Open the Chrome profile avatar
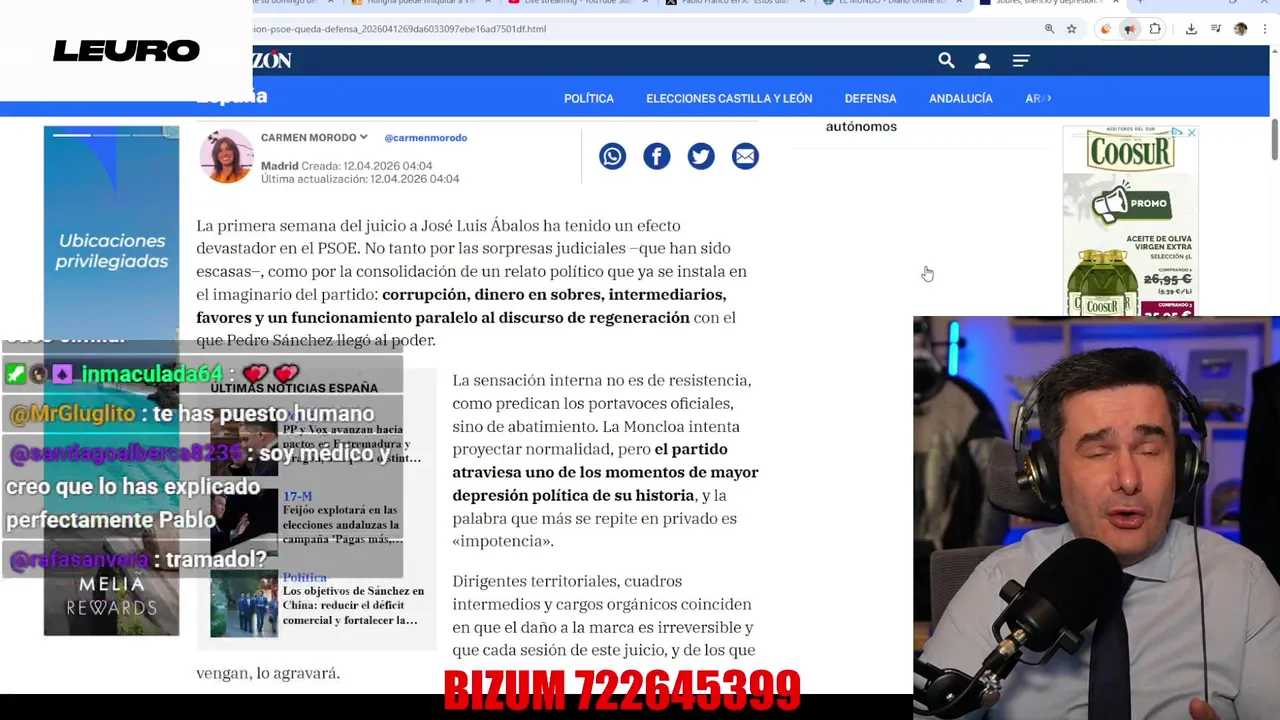The image size is (1280, 720). click(x=1240, y=29)
